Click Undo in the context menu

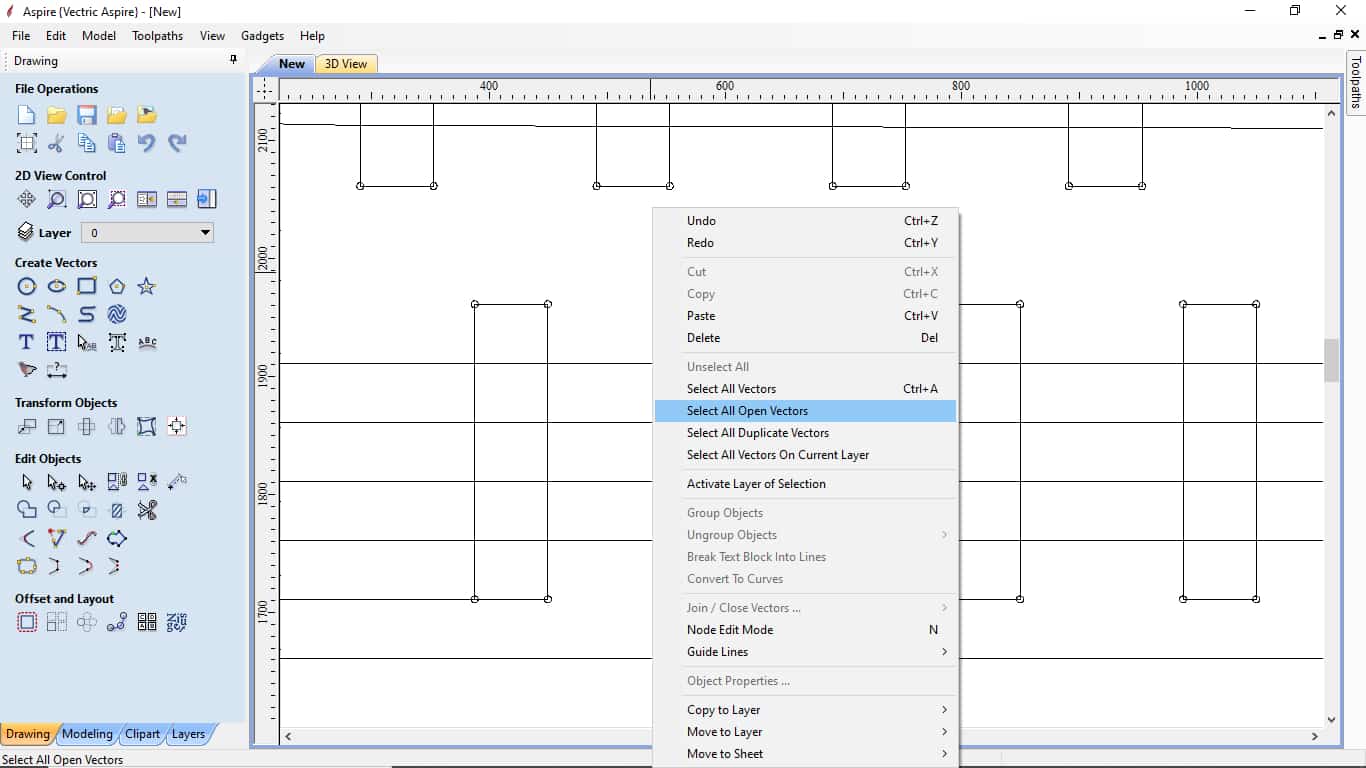(x=805, y=221)
